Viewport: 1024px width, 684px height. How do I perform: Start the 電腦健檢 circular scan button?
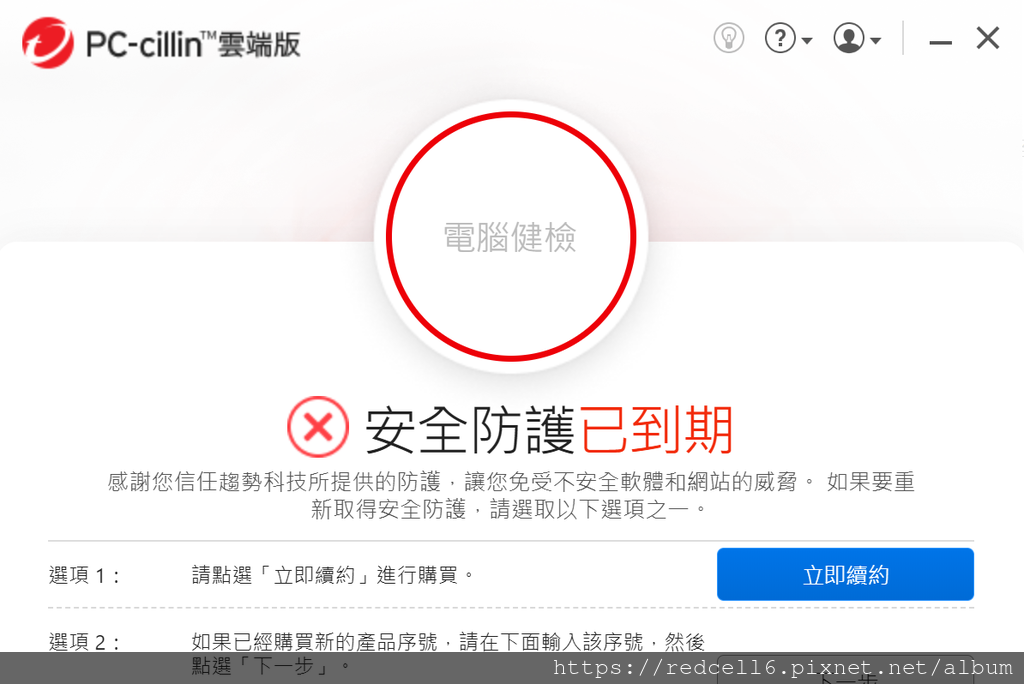click(x=511, y=236)
